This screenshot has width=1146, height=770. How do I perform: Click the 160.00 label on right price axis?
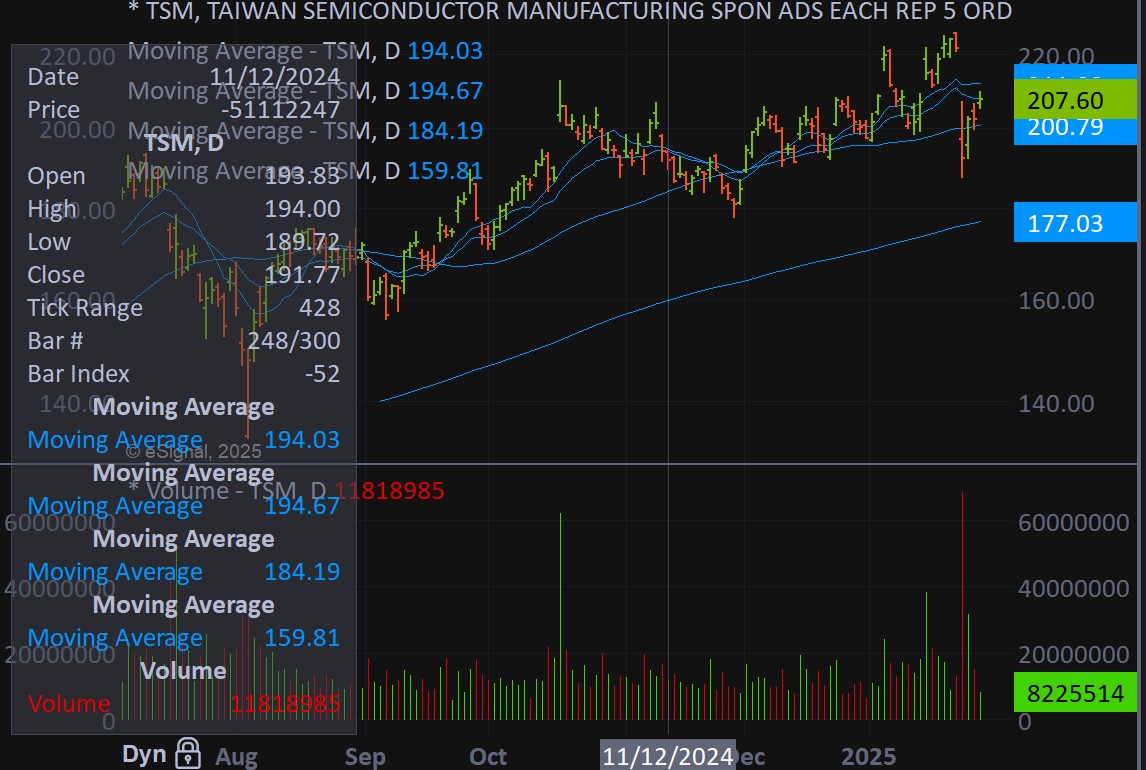[1056, 300]
